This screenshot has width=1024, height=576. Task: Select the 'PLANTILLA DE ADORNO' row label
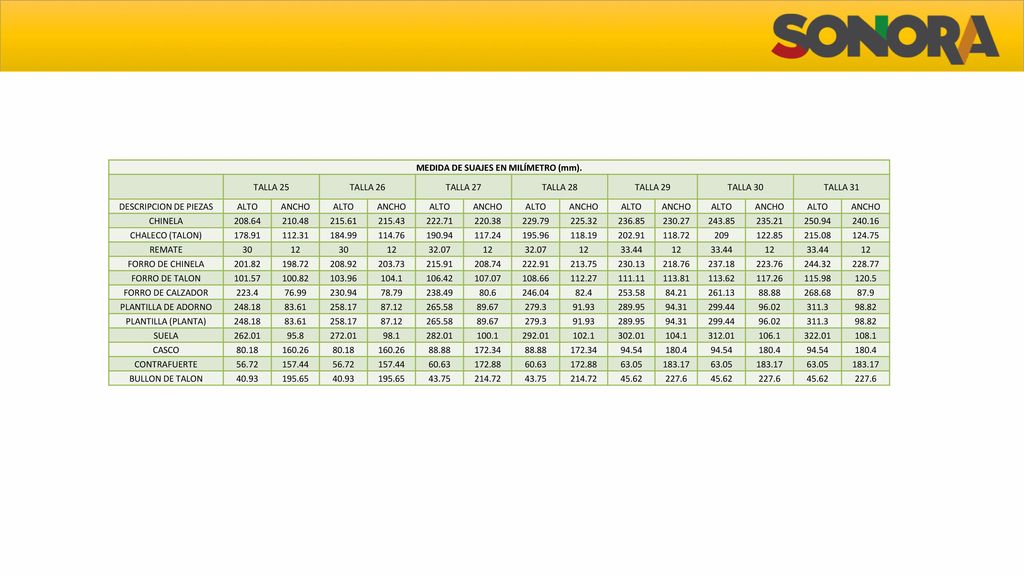(x=166, y=307)
